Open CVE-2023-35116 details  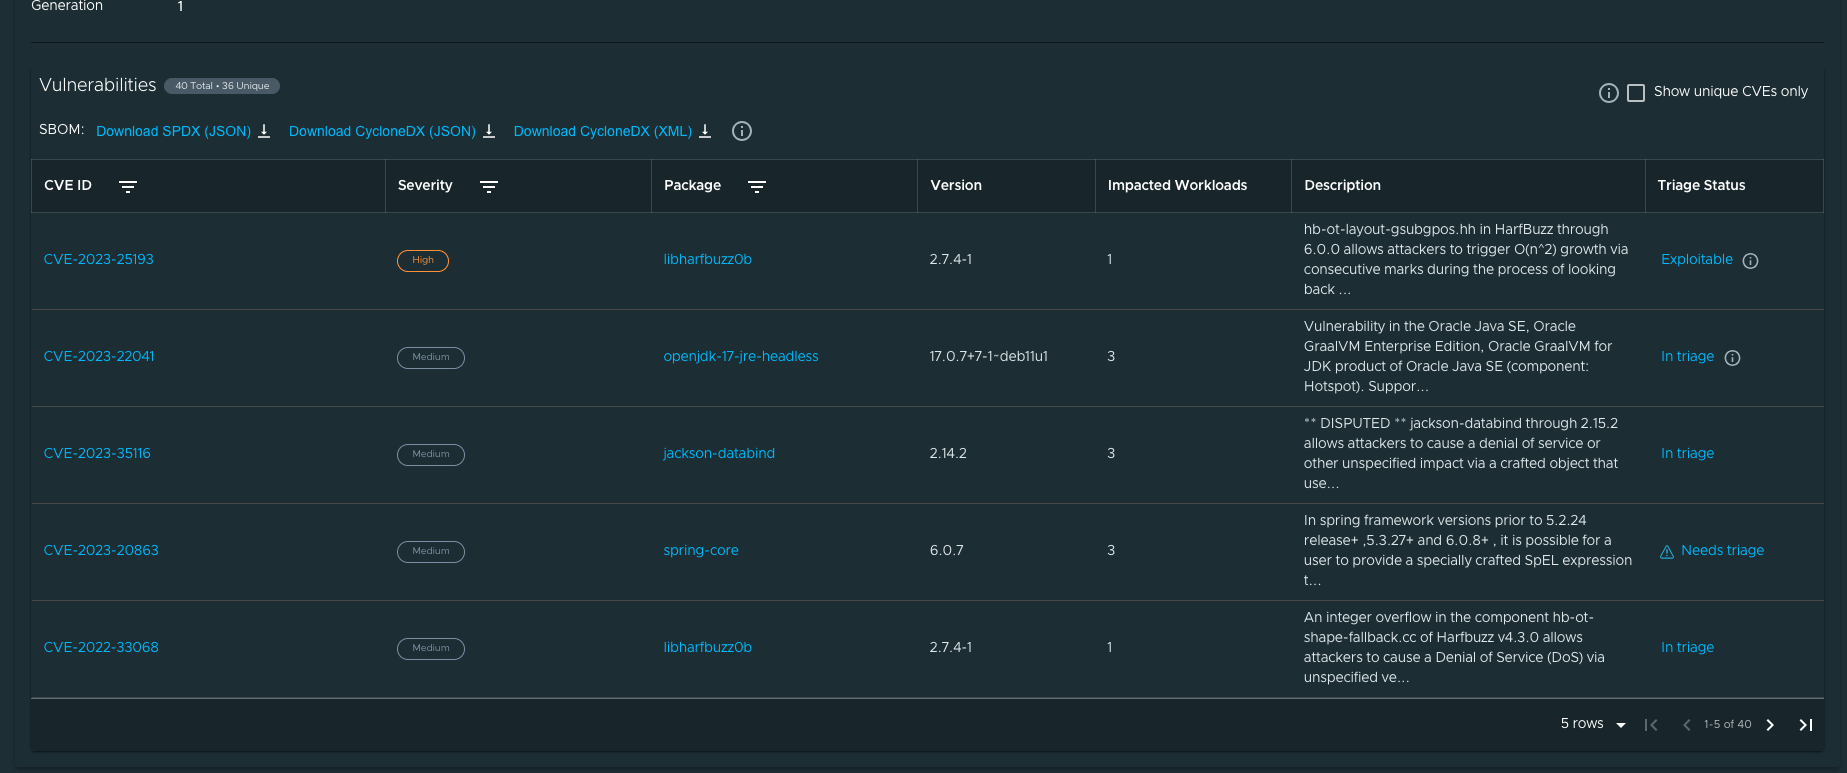tap(97, 453)
